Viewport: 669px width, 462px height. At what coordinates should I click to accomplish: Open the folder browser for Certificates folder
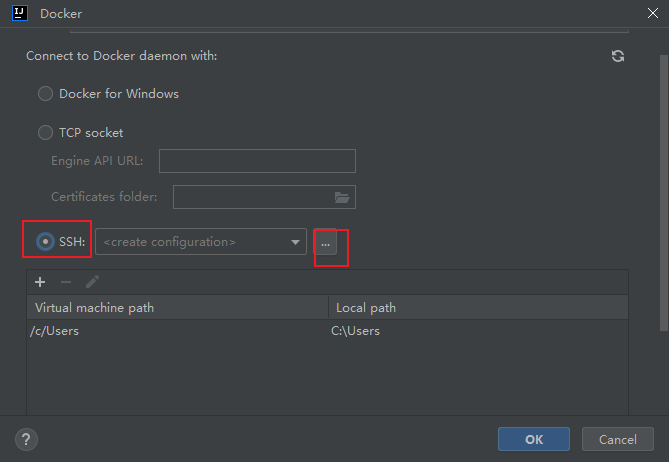tap(342, 197)
